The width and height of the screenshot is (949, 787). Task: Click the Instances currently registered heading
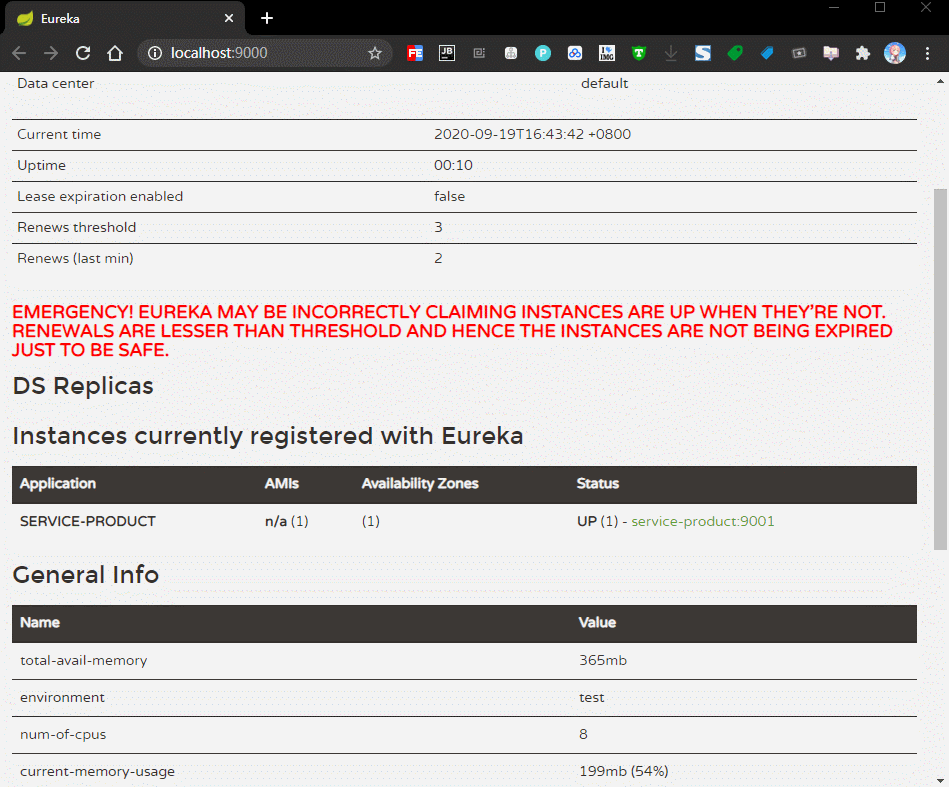268,436
